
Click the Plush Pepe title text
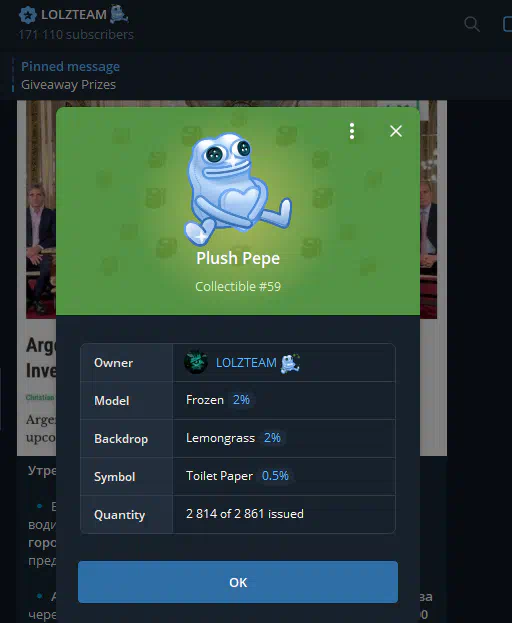tap(238, 258)
